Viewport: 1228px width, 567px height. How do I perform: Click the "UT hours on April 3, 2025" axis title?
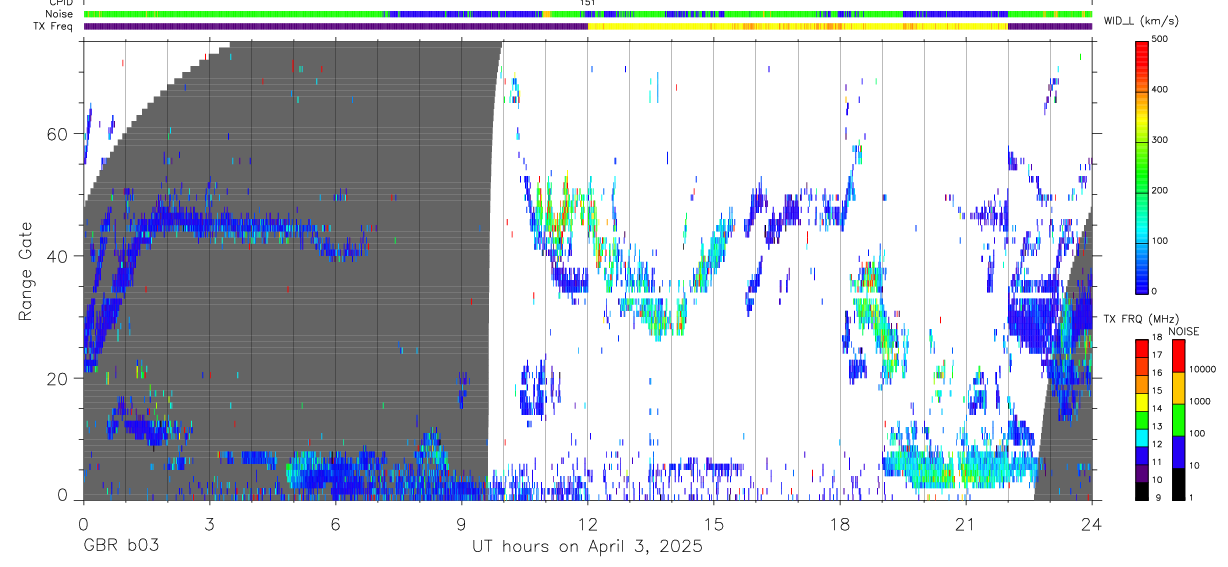[x=587, y=547]
